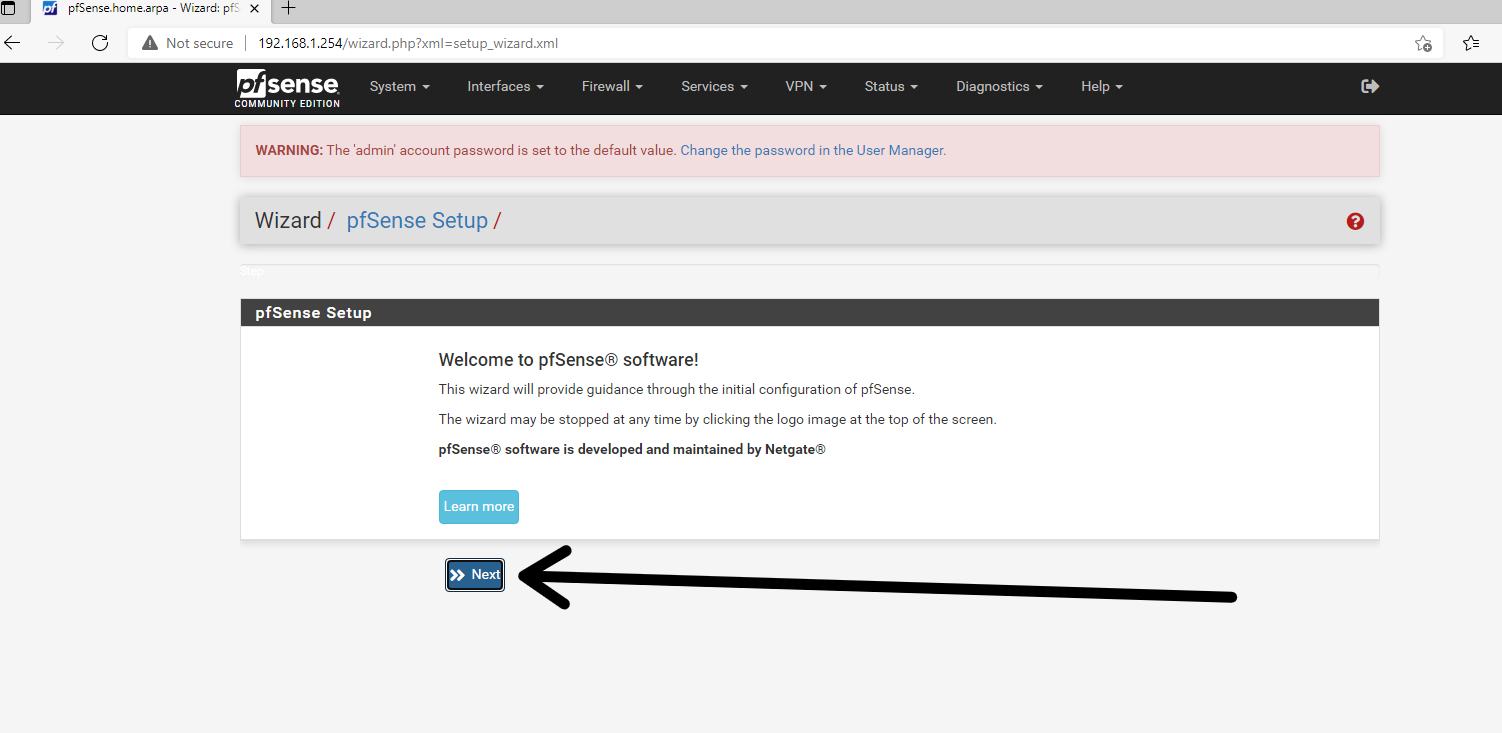Click the Welcome to pfSense software heading

click(x=568, y=360)
